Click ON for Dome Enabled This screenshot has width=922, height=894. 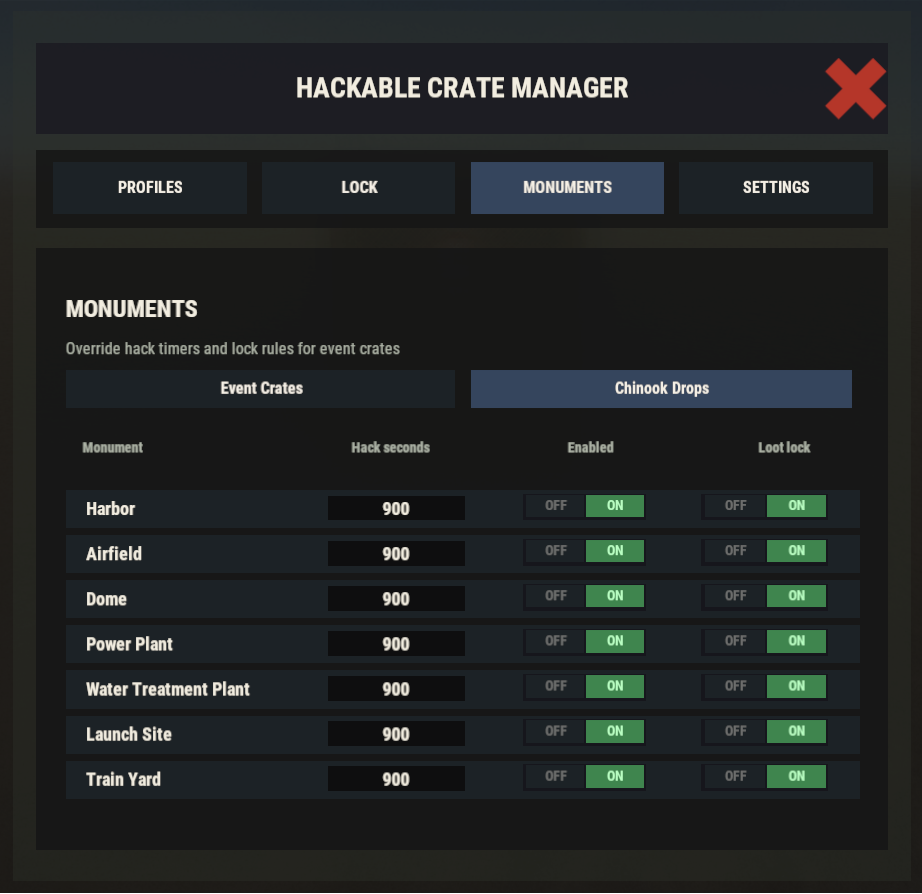coord(615,596)
